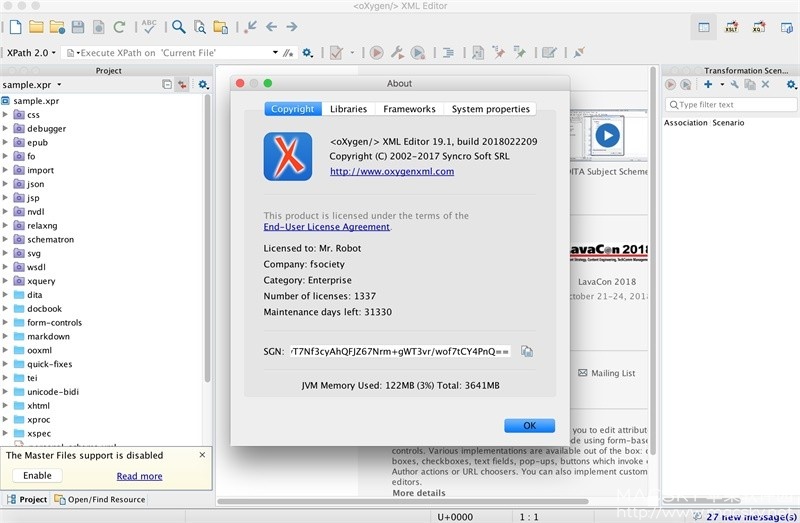Save the file with the floppy disk icon
Screen dimensions: 800x523
(x=78, y=27)
